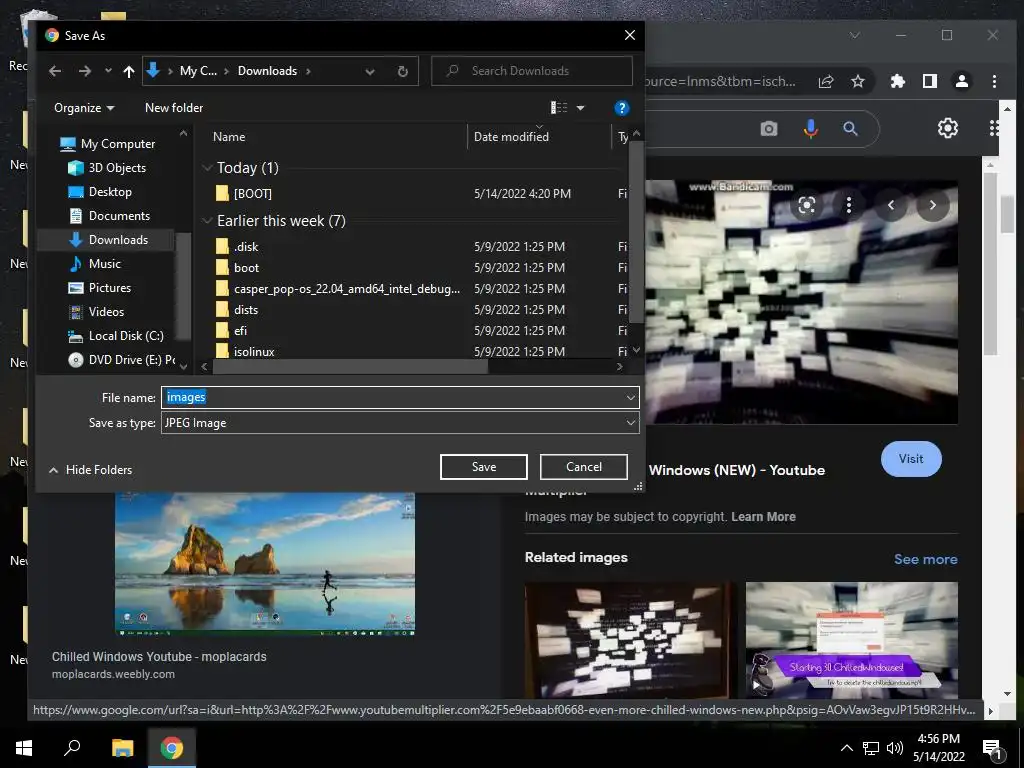Select Documents in navigation pane
1024x768 pixels.
pos(109,216)
